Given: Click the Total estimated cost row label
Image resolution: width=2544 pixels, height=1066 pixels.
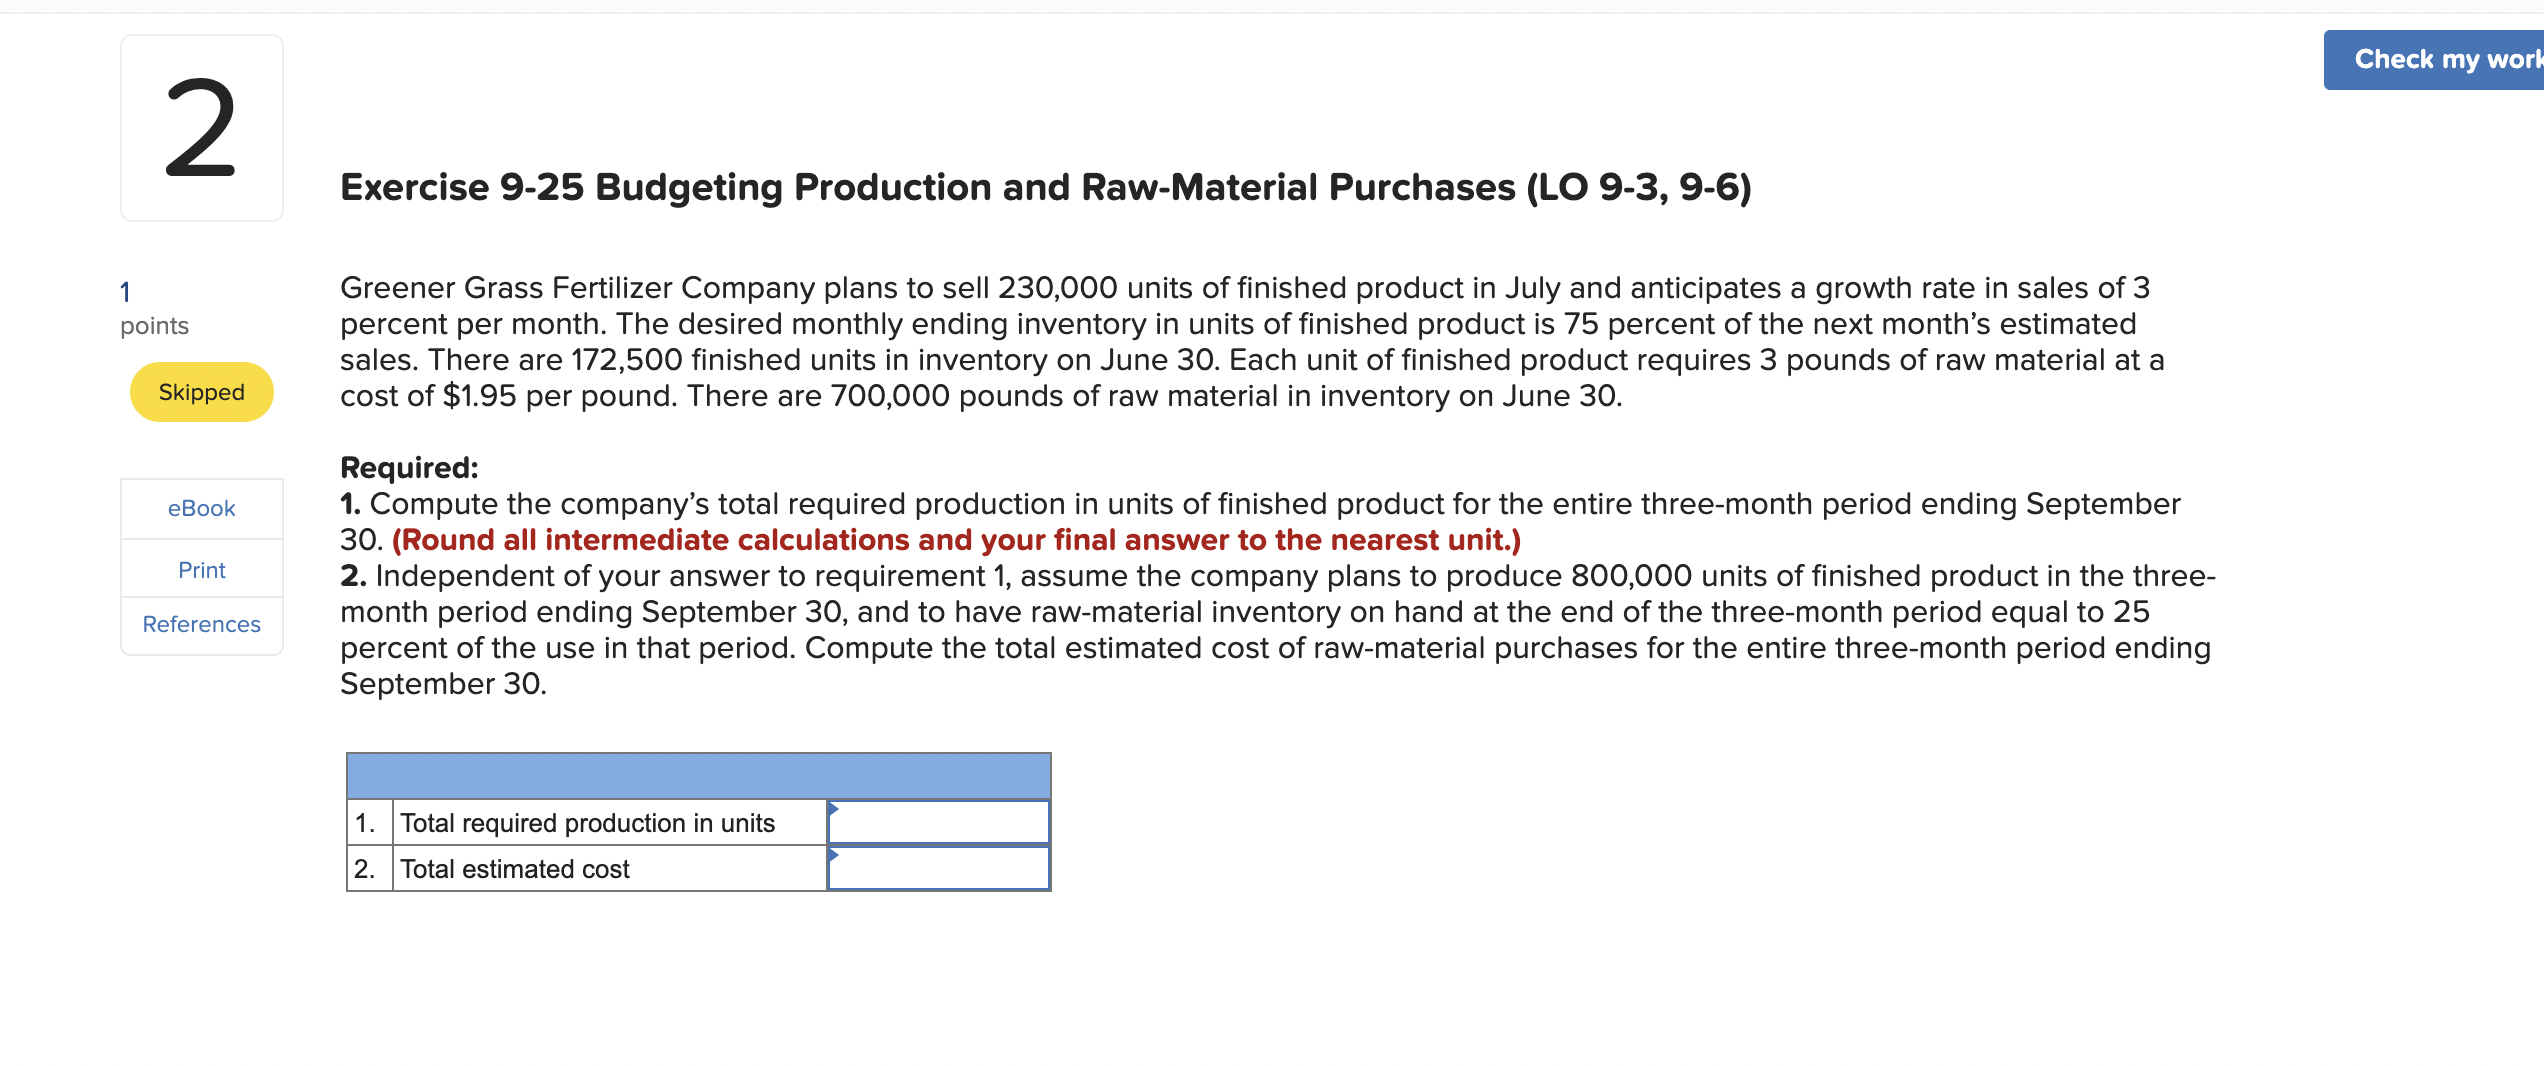Looking at the screenshot, I should (515, 869).
